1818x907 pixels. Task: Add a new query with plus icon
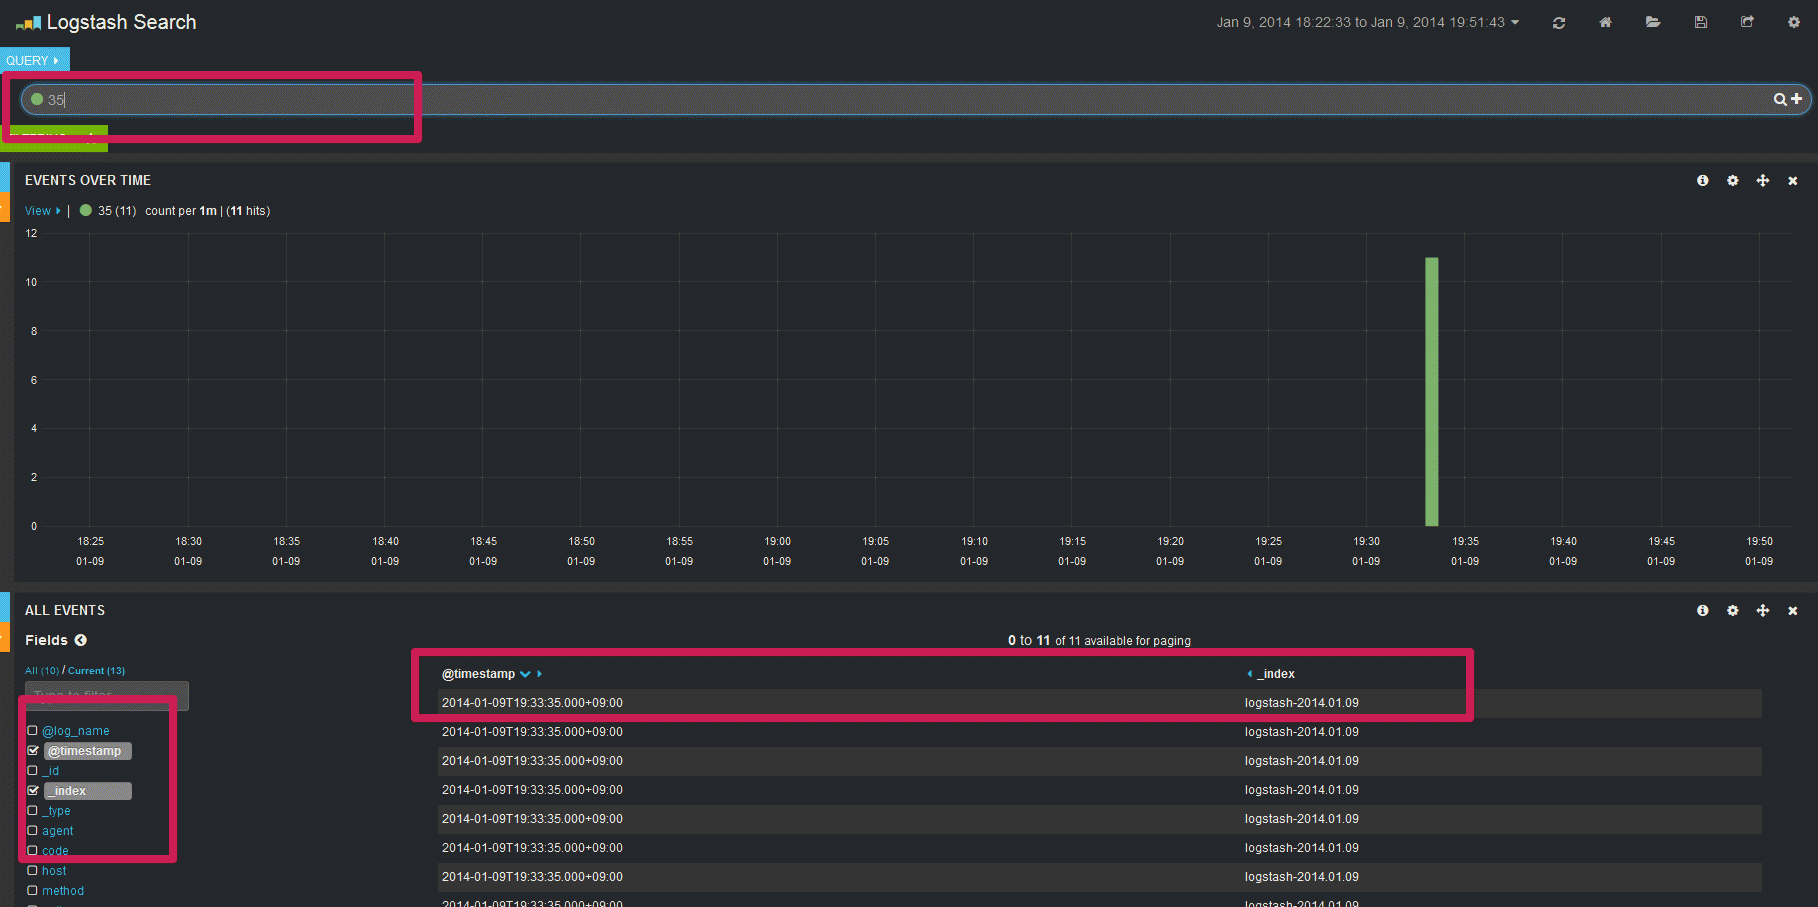tap(1796, 98)
